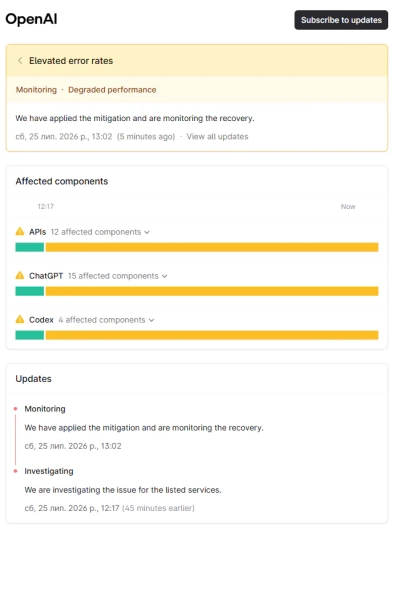The width and height of the screenshot is (415, 600).
Task: Click Subscribe to updates button
Action: [x=341, y=20]
